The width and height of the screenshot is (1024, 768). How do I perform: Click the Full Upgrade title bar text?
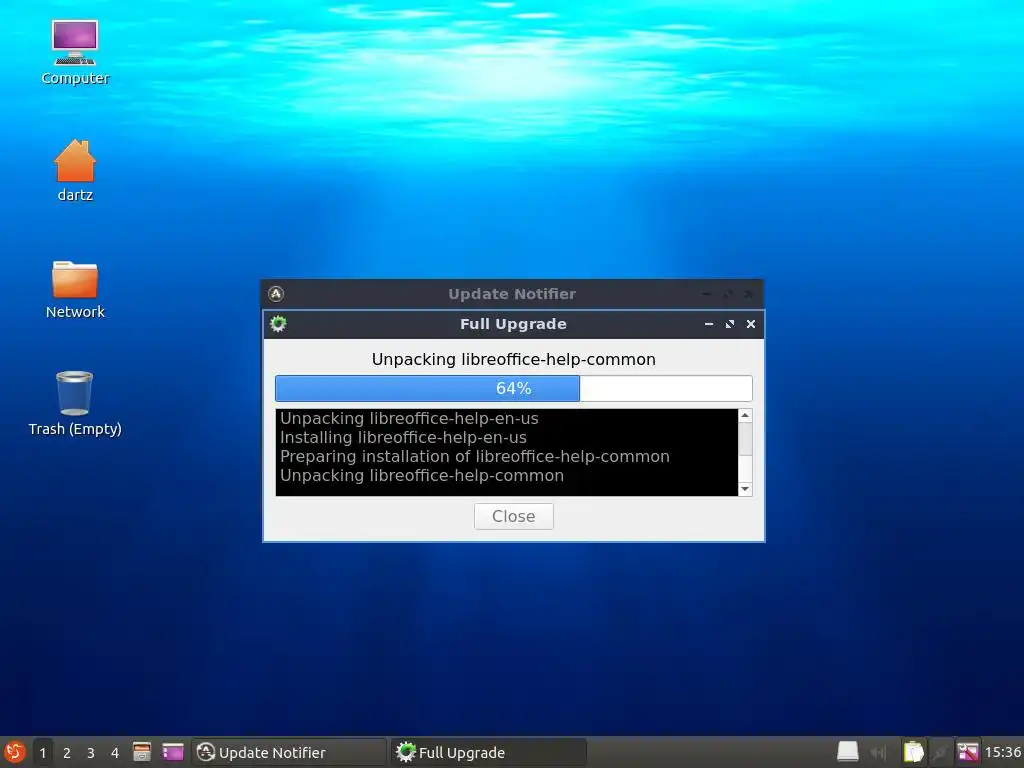(513, 324)
